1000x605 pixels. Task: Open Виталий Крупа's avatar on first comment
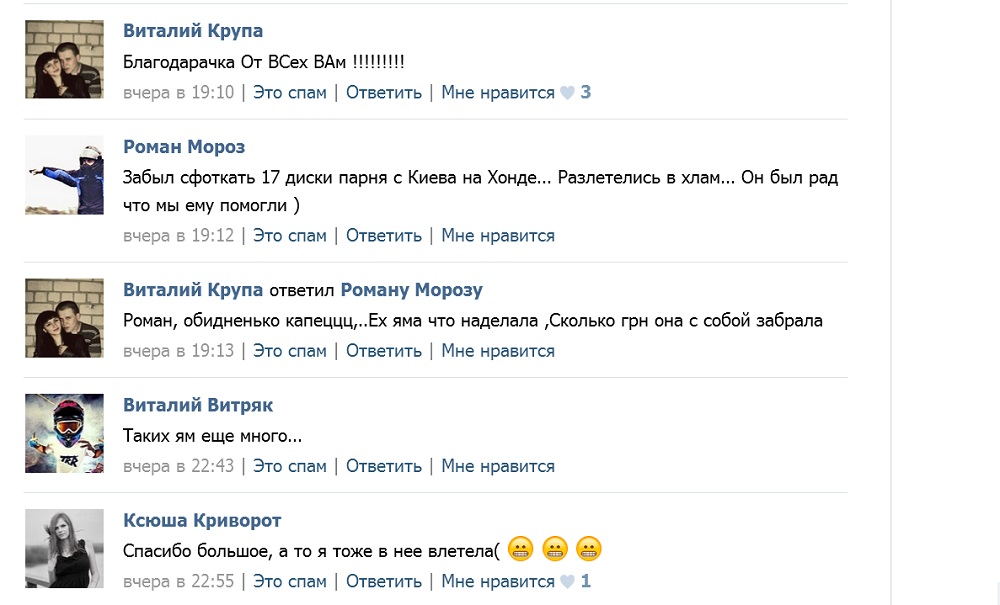(x=64, y=59)
